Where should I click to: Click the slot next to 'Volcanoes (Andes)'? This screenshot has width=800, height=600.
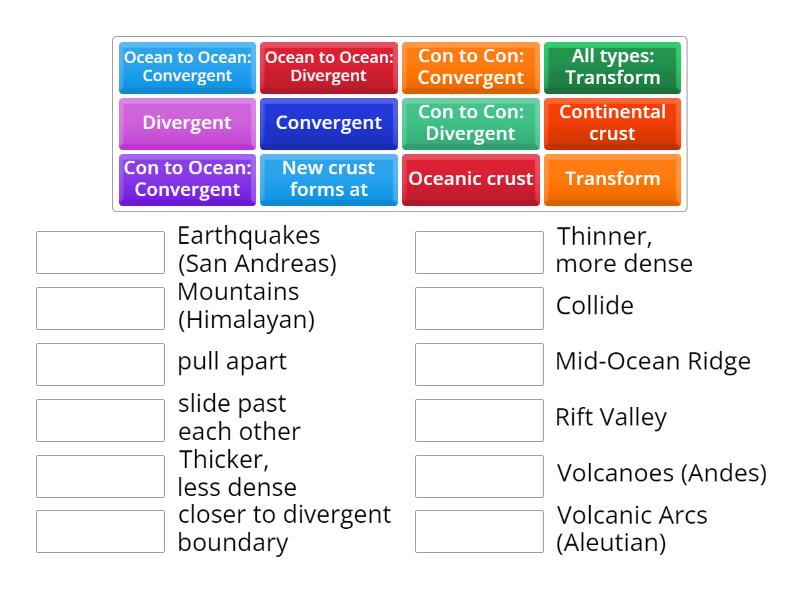click(x=479, y=476)
